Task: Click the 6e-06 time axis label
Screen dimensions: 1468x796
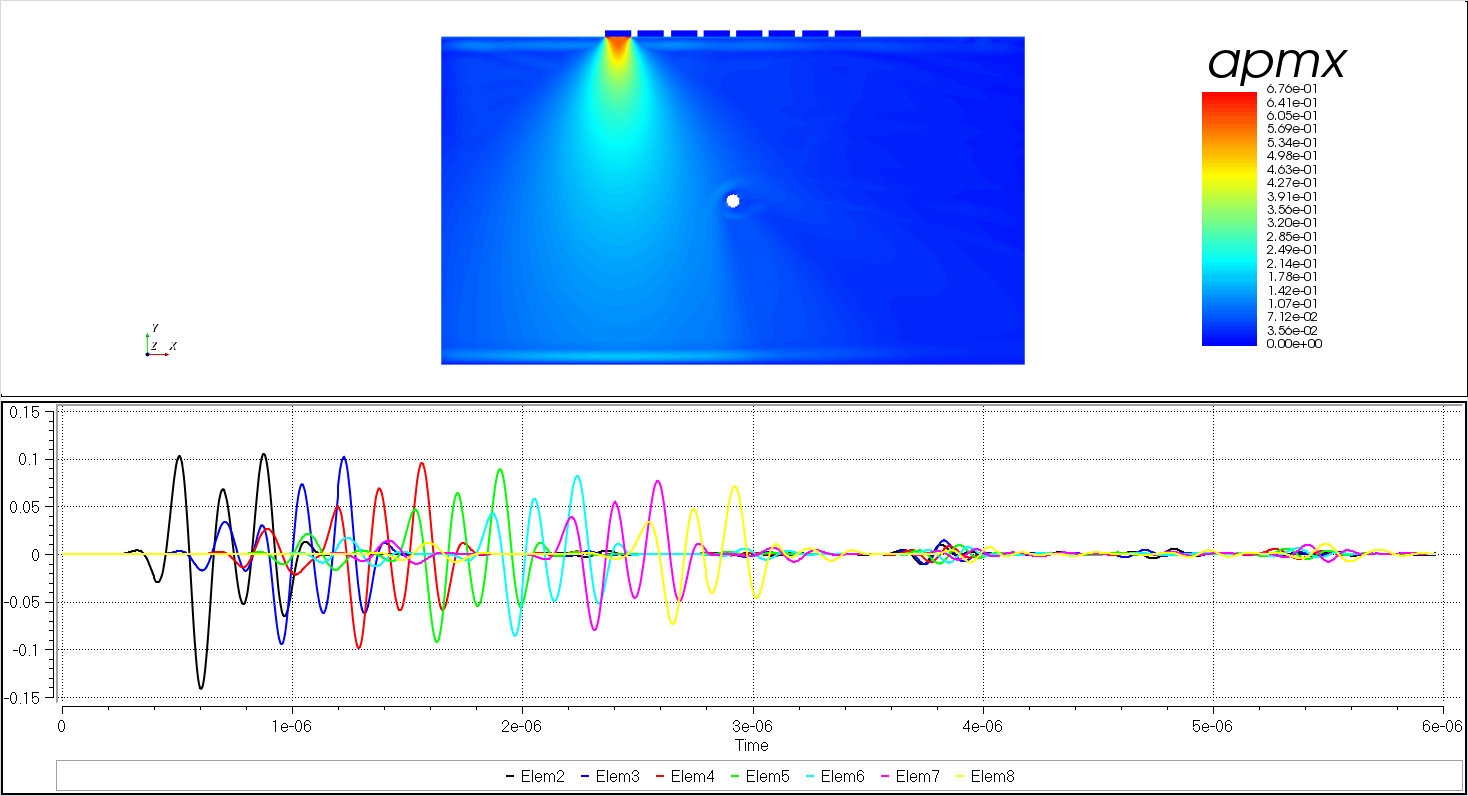Action: pos(1443,726)
